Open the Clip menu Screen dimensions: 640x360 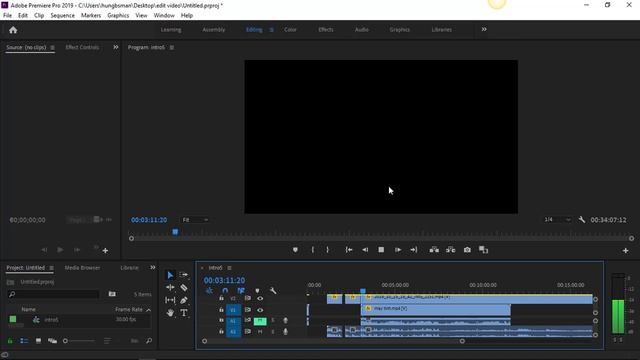pyautogui.click(x=39, y=16)
